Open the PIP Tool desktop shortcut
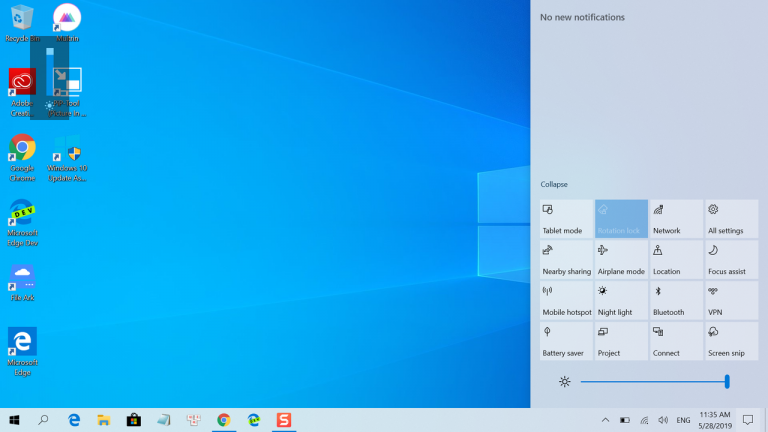This screenshot has width=768, height=432. click(x=67, y=93)
